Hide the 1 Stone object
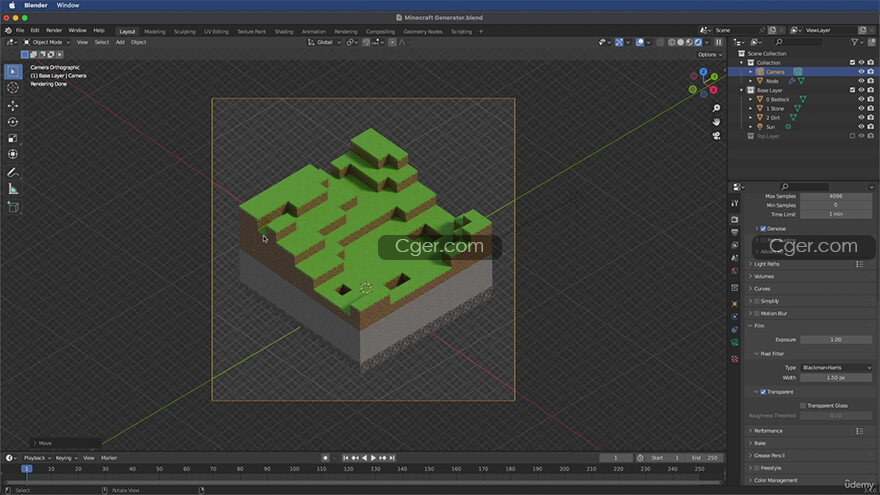Viewport: 880px width, 495px height. click(861, 108)
